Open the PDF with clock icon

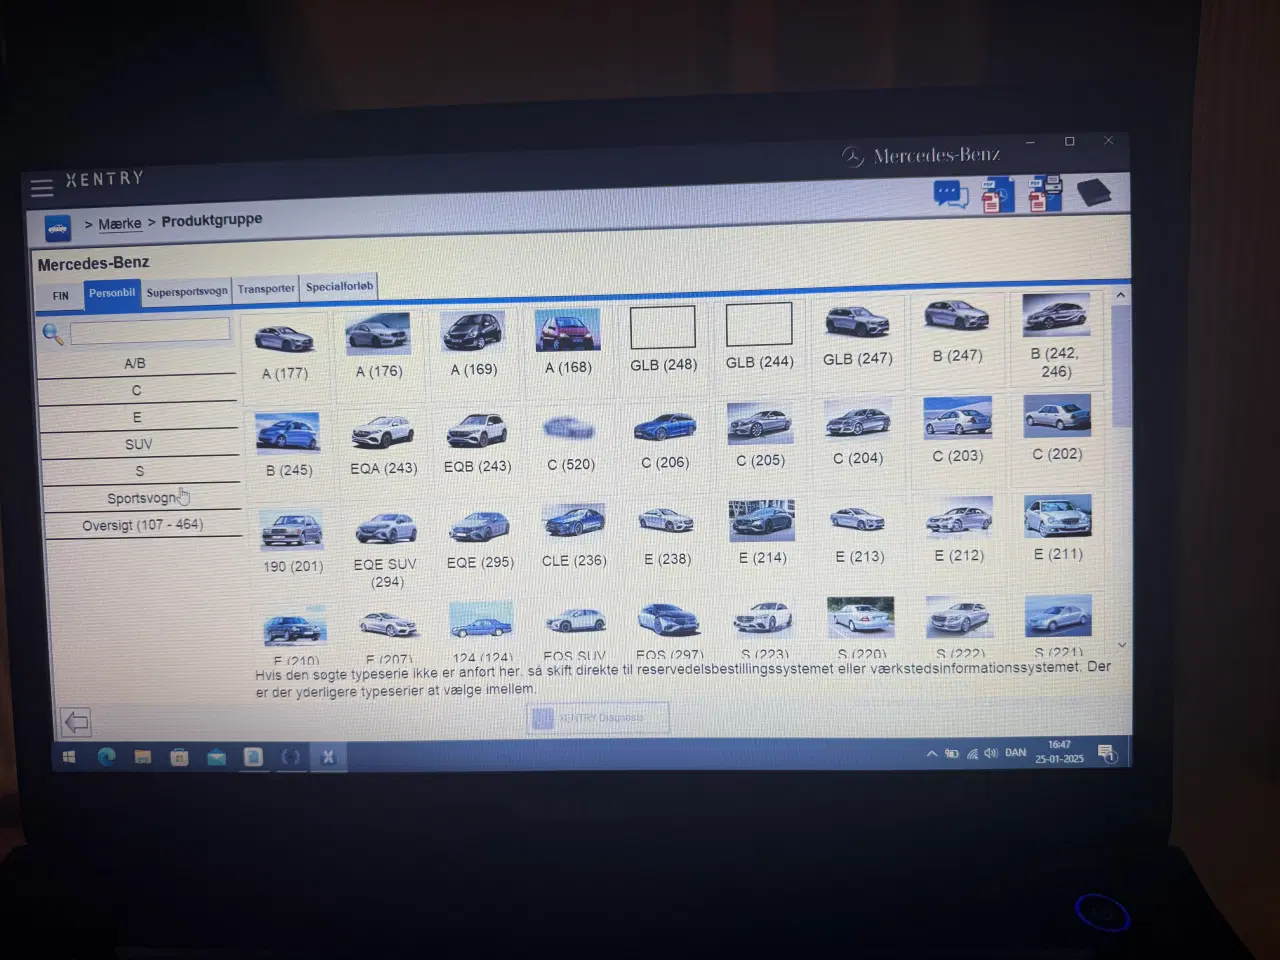click(x=997, y=195)
